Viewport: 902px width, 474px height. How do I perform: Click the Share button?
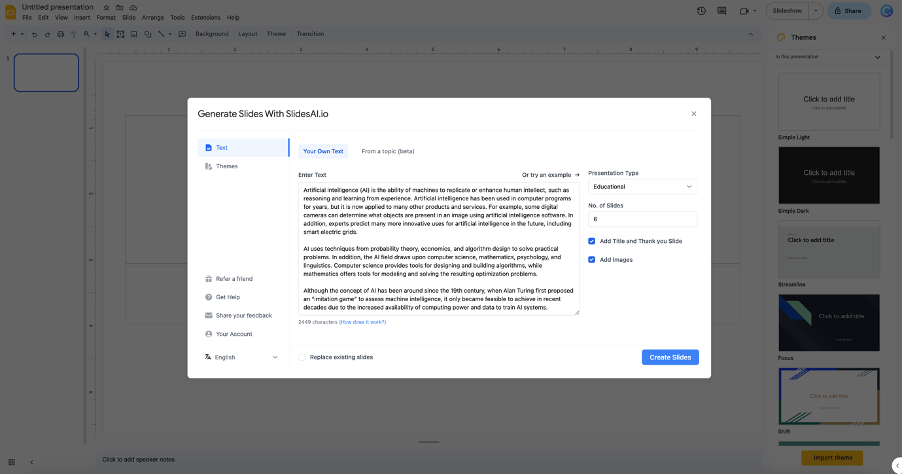pyautogui.click(x=849, y=11)
